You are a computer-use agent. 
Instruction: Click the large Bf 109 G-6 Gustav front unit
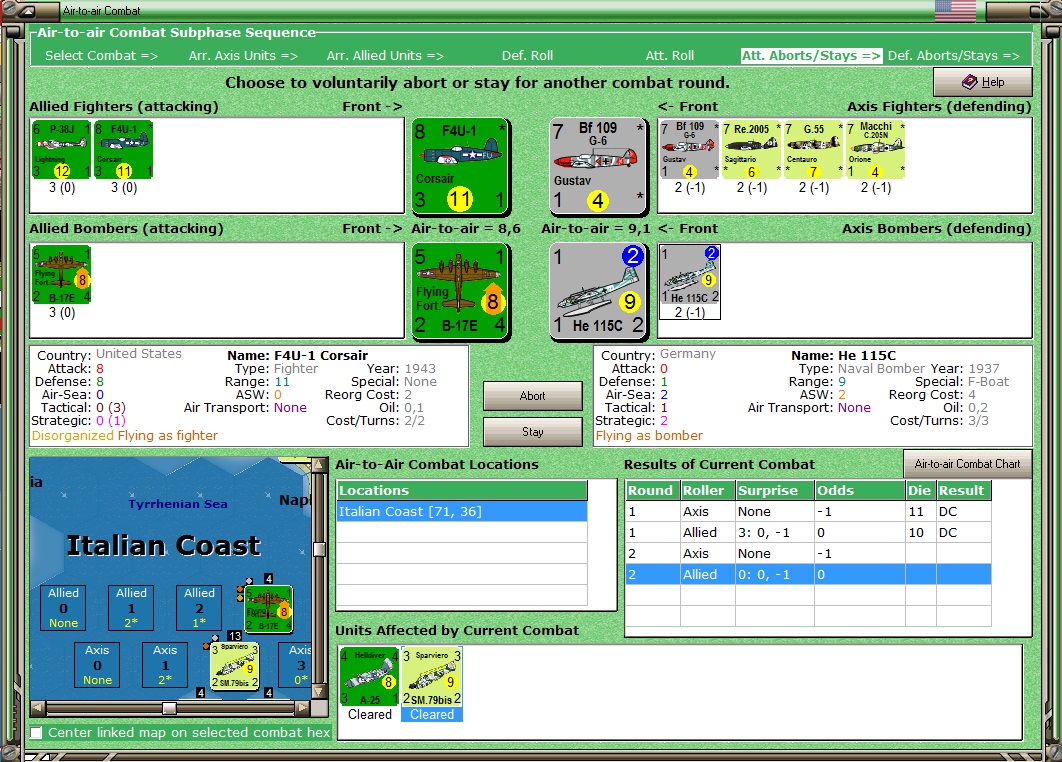(598, 166)
